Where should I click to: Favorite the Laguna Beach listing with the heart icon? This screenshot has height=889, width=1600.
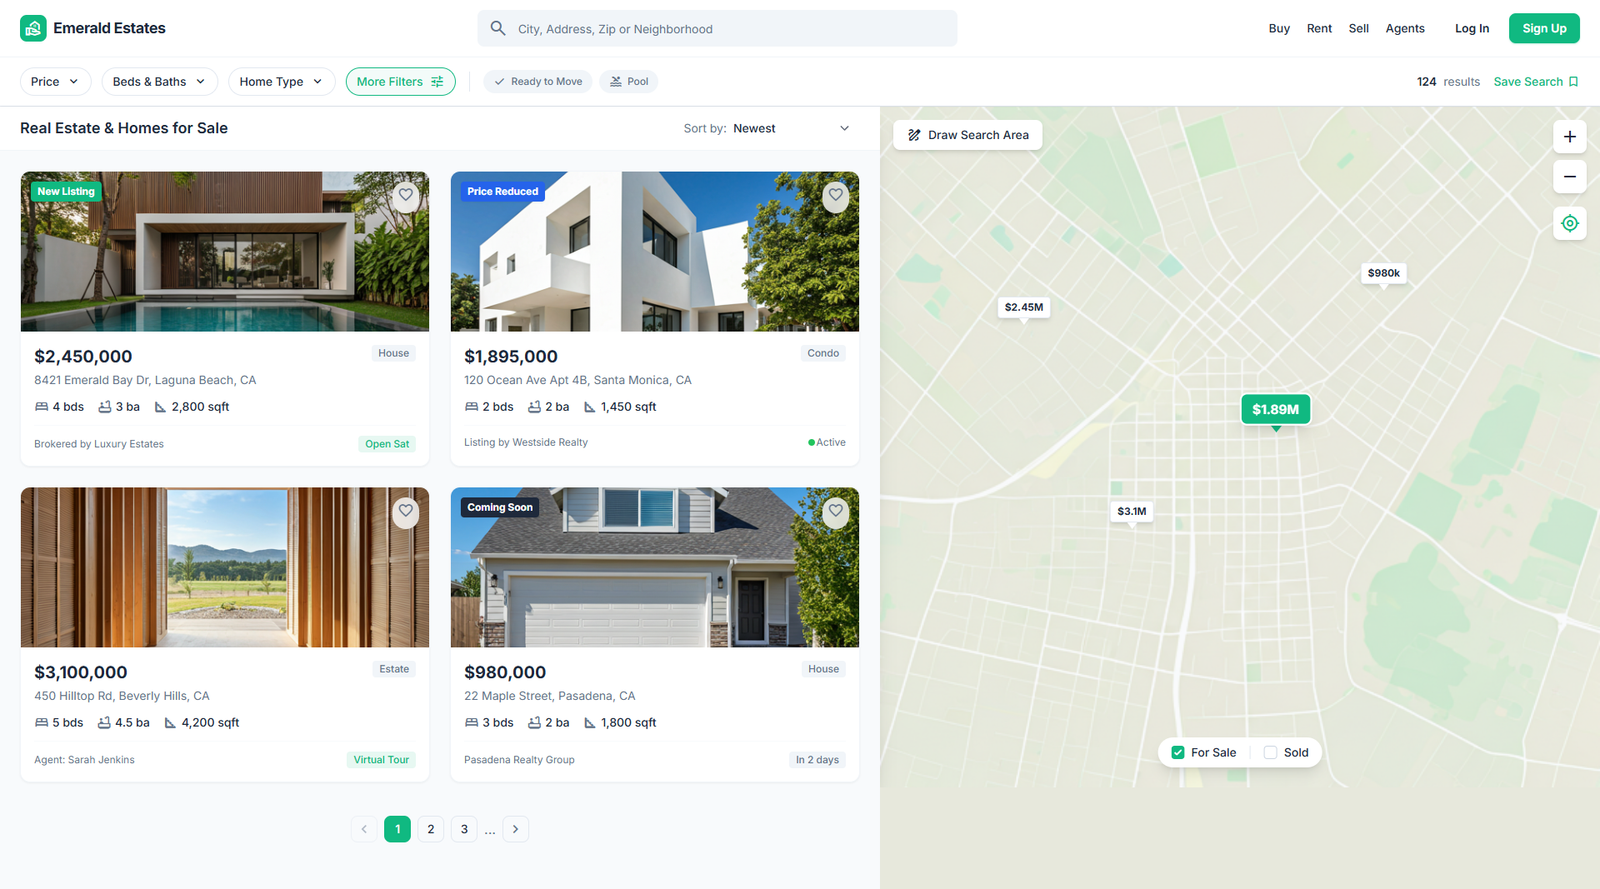pyautogui.click(x=405, y=195)
